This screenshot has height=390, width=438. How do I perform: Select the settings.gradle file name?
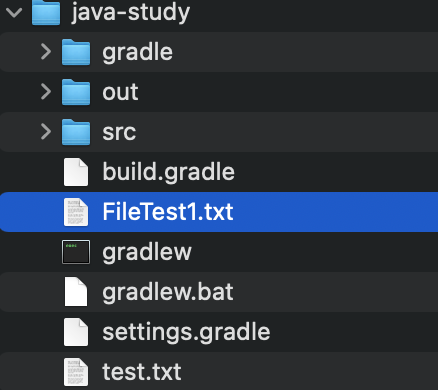click(186, 332)
